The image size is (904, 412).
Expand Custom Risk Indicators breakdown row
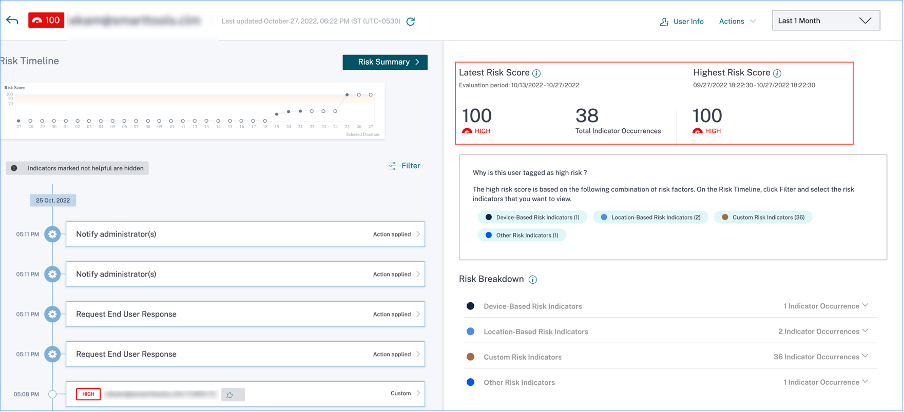point(865,357)
